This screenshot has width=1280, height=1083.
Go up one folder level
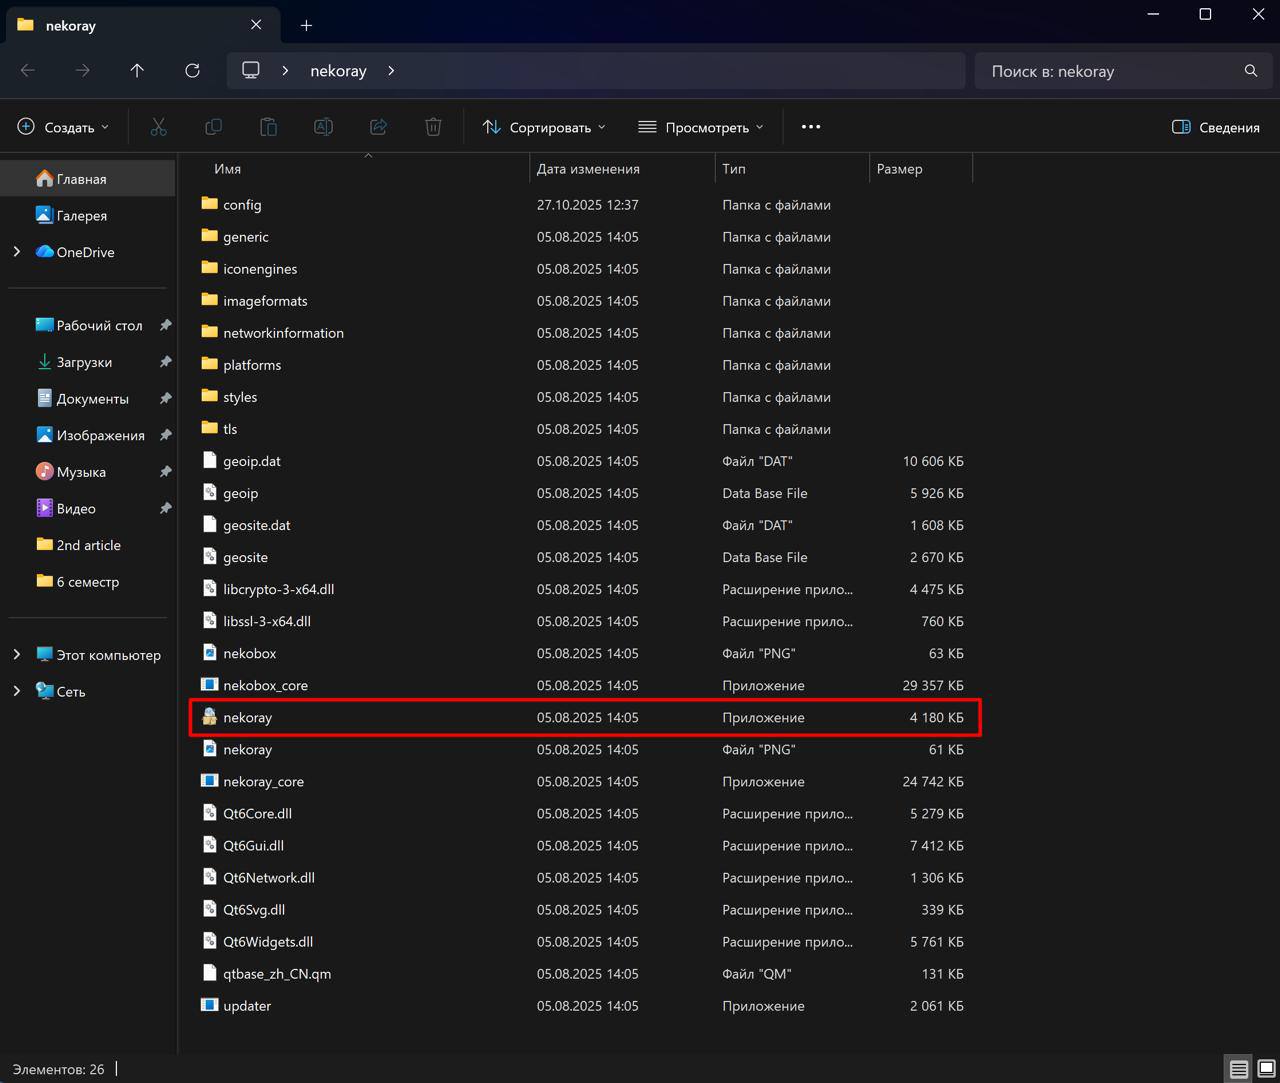(137, 70)
